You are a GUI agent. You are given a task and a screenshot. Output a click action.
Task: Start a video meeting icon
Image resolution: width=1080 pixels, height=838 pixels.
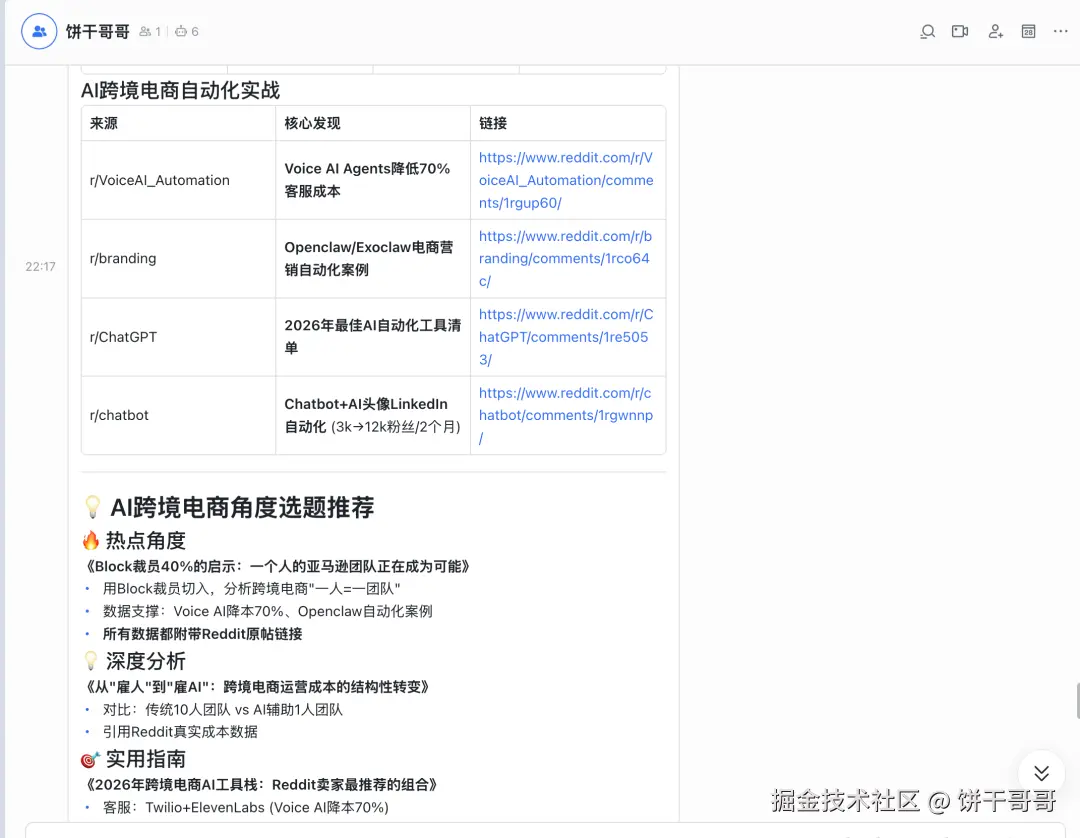(x=959, y=32)
